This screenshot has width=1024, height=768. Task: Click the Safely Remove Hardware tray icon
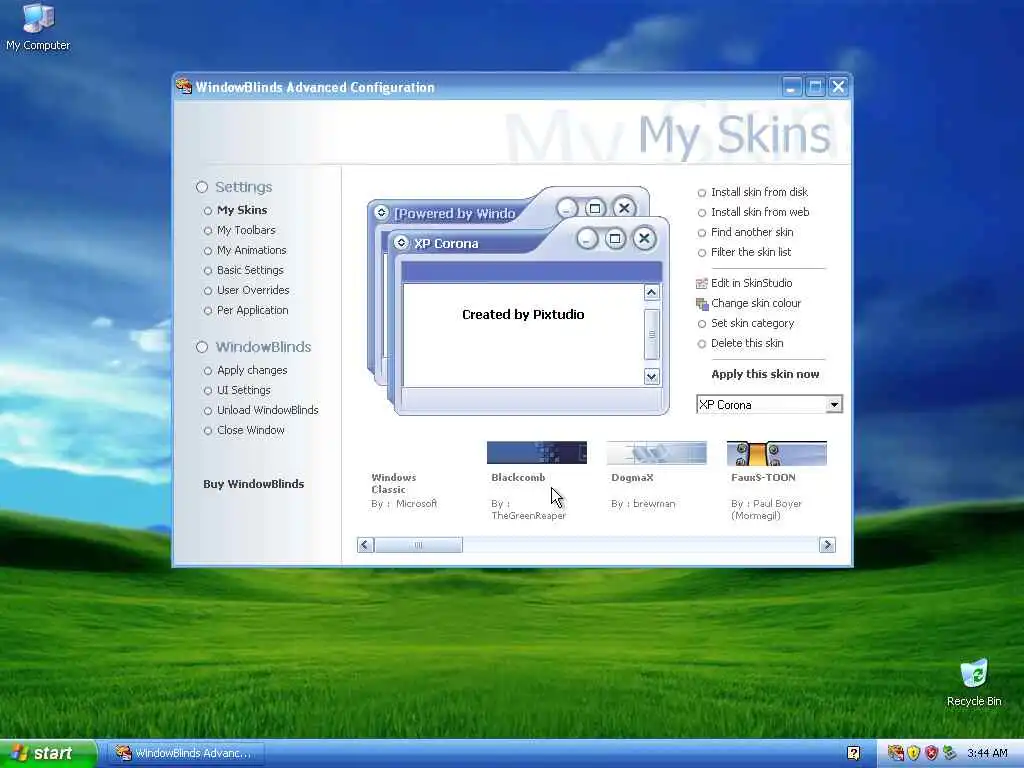click(x=949, y=753)
